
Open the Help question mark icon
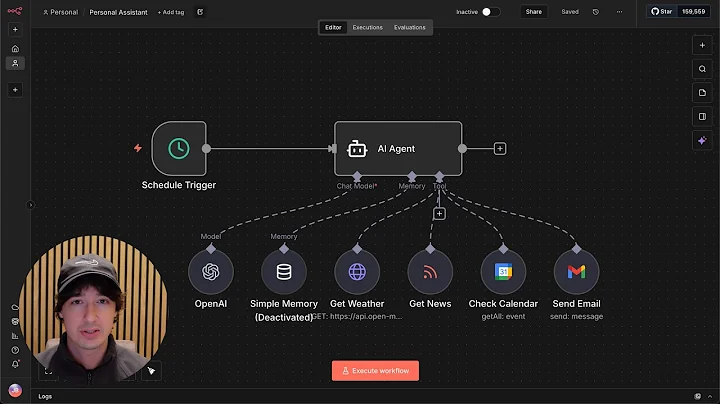(x=15, y=350)
